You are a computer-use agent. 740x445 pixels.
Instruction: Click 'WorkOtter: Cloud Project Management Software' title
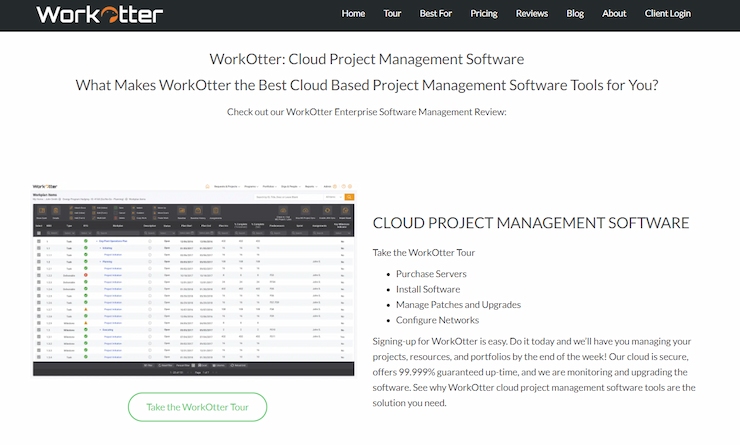(367, 59)
